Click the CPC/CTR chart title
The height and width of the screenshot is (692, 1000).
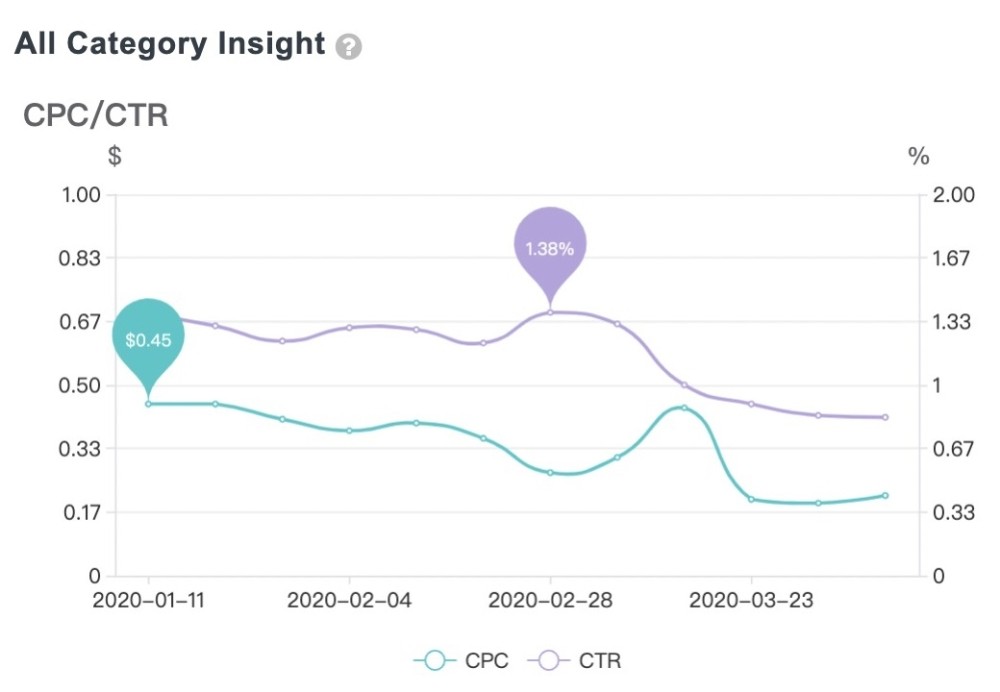click(96, 115)
